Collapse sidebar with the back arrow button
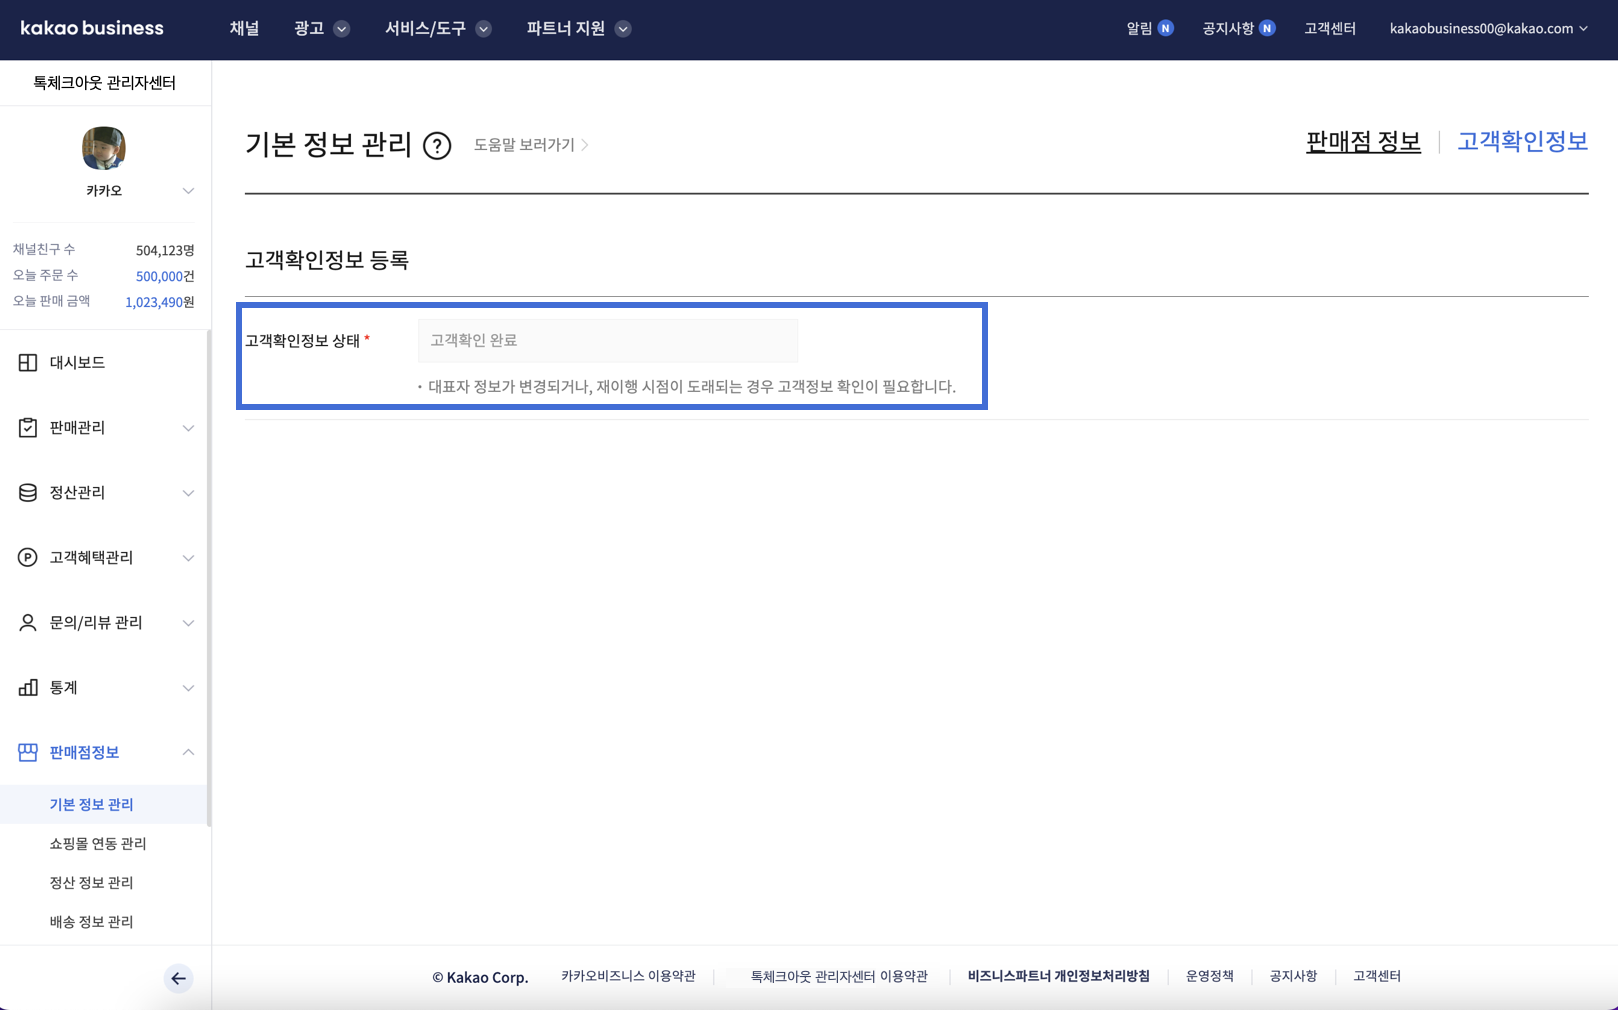The height and width of the screenshot is (1010, 1618). coord(178,978)
